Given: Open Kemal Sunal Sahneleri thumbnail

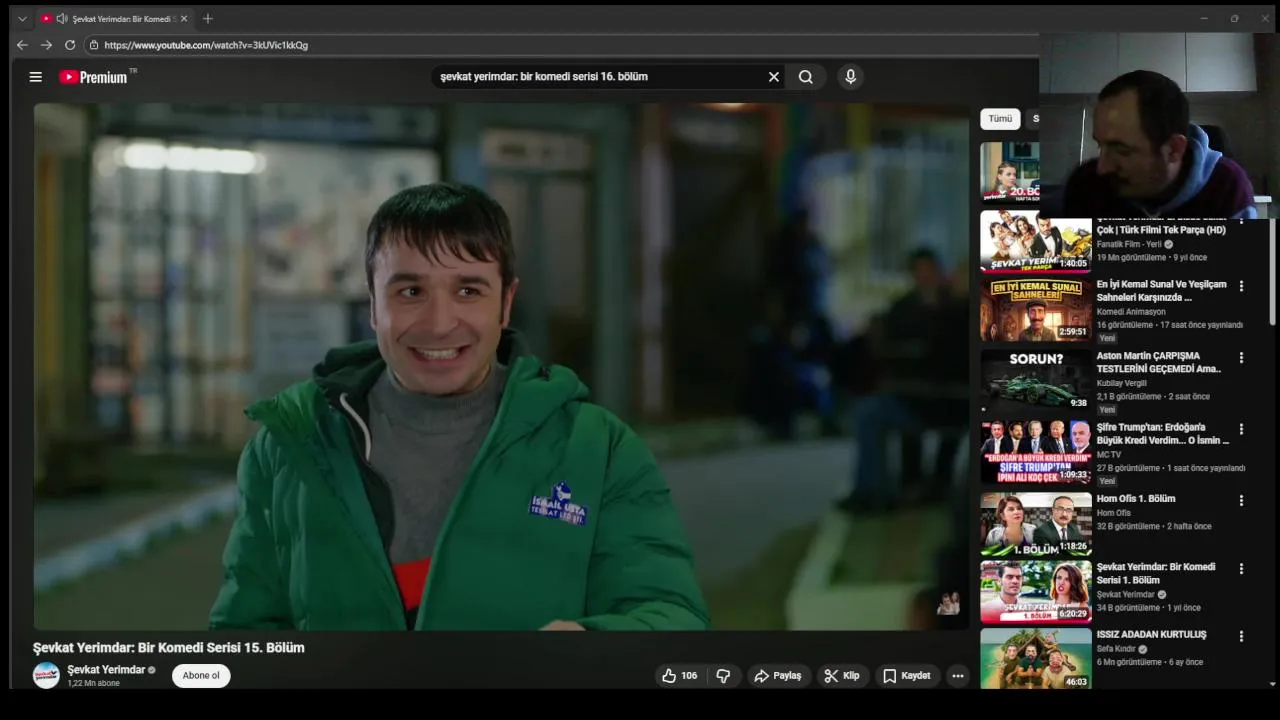Looking at the screenshot, I should tap(1036, 310).
